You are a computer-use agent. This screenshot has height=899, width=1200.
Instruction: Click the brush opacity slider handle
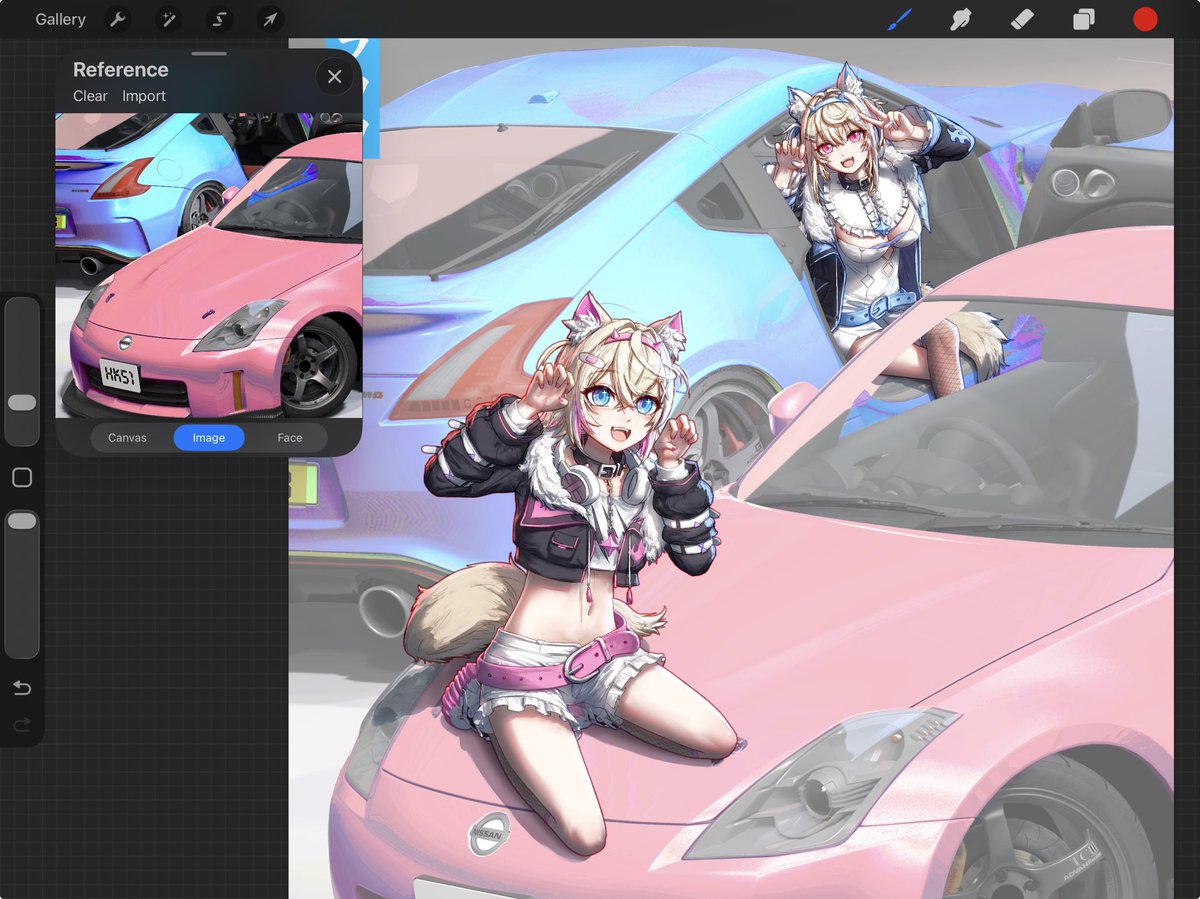22,521
